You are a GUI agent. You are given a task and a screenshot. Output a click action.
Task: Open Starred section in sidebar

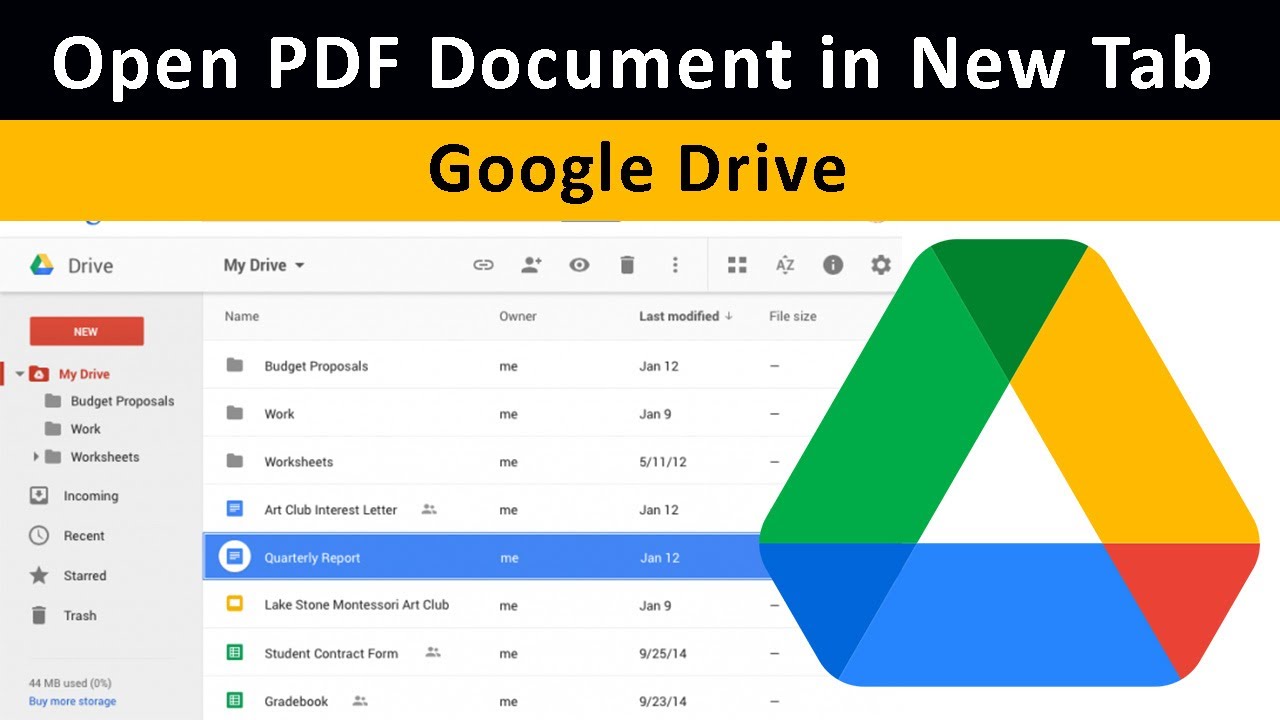[85, 576]
